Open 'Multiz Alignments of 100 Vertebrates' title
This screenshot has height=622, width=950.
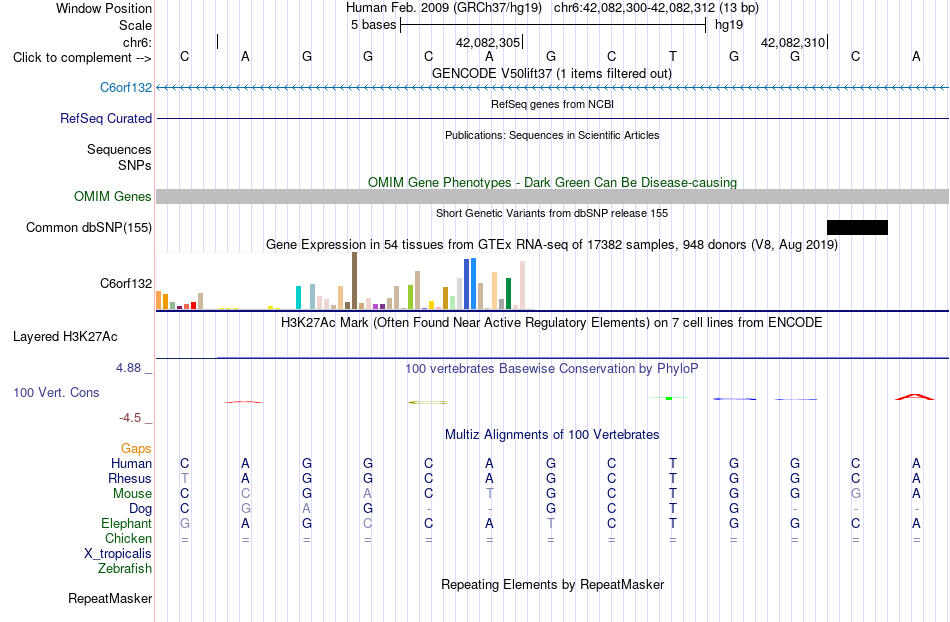coord(552,434)
